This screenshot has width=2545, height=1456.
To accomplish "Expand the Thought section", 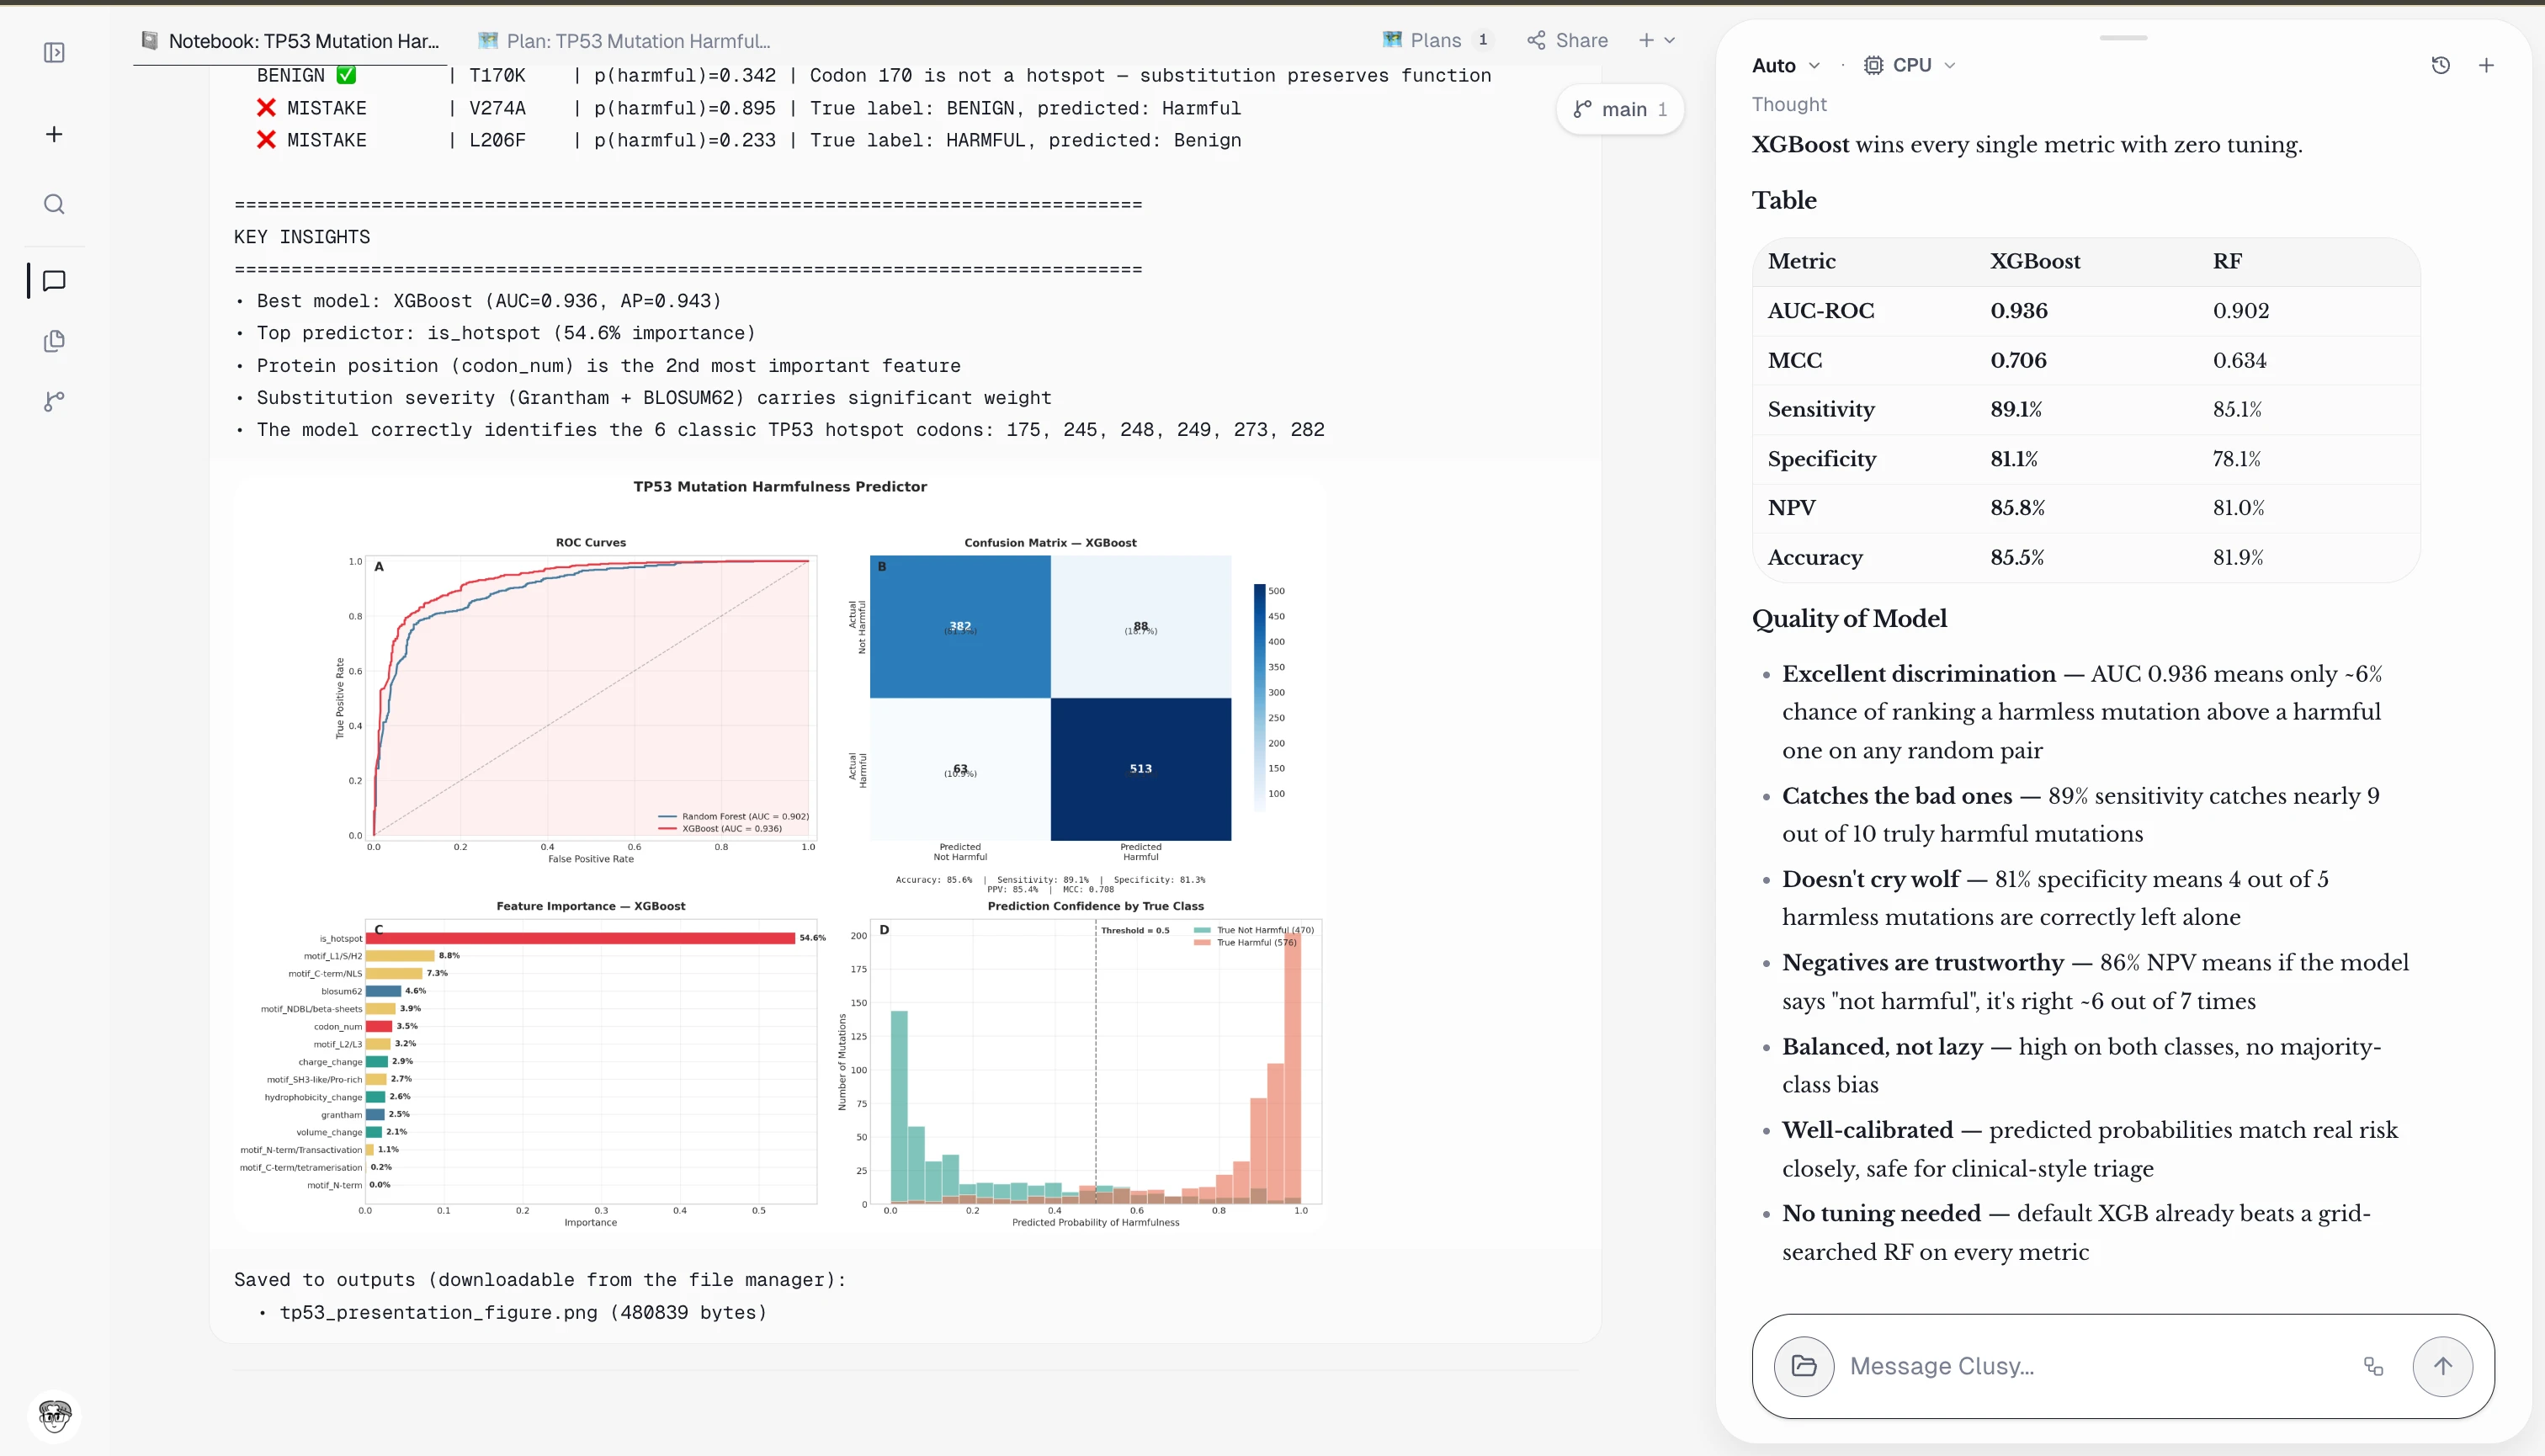I will point(1789,104).
